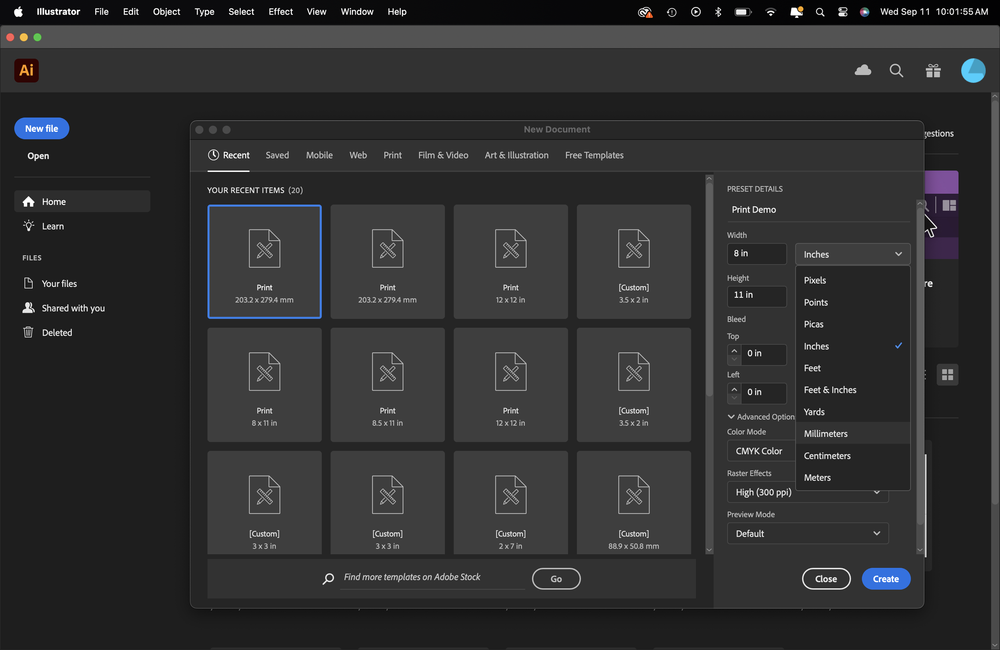Open the CMYK Color mode dropdown
This screenshot has width=1000, height=650.
coord(761,450)
